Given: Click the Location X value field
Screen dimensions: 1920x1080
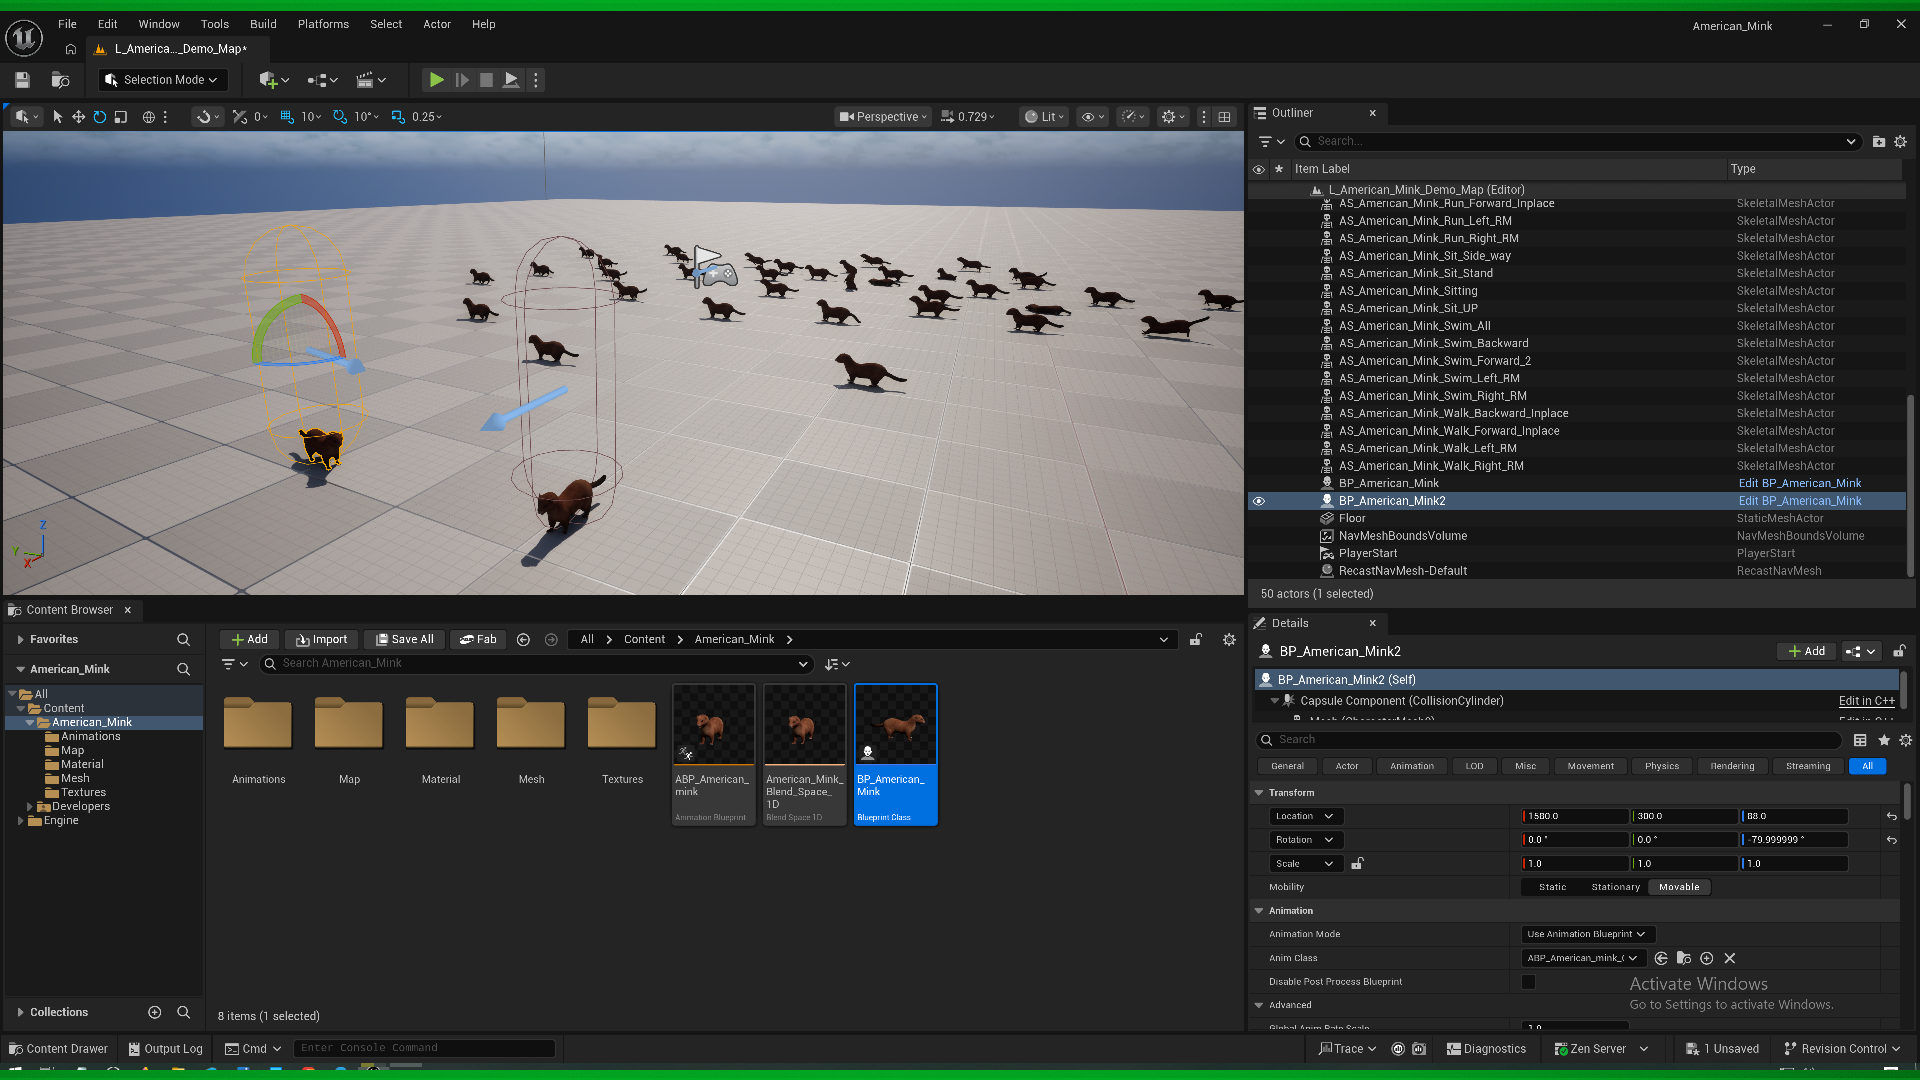Looking at the screenshot, I should 1575,817.
